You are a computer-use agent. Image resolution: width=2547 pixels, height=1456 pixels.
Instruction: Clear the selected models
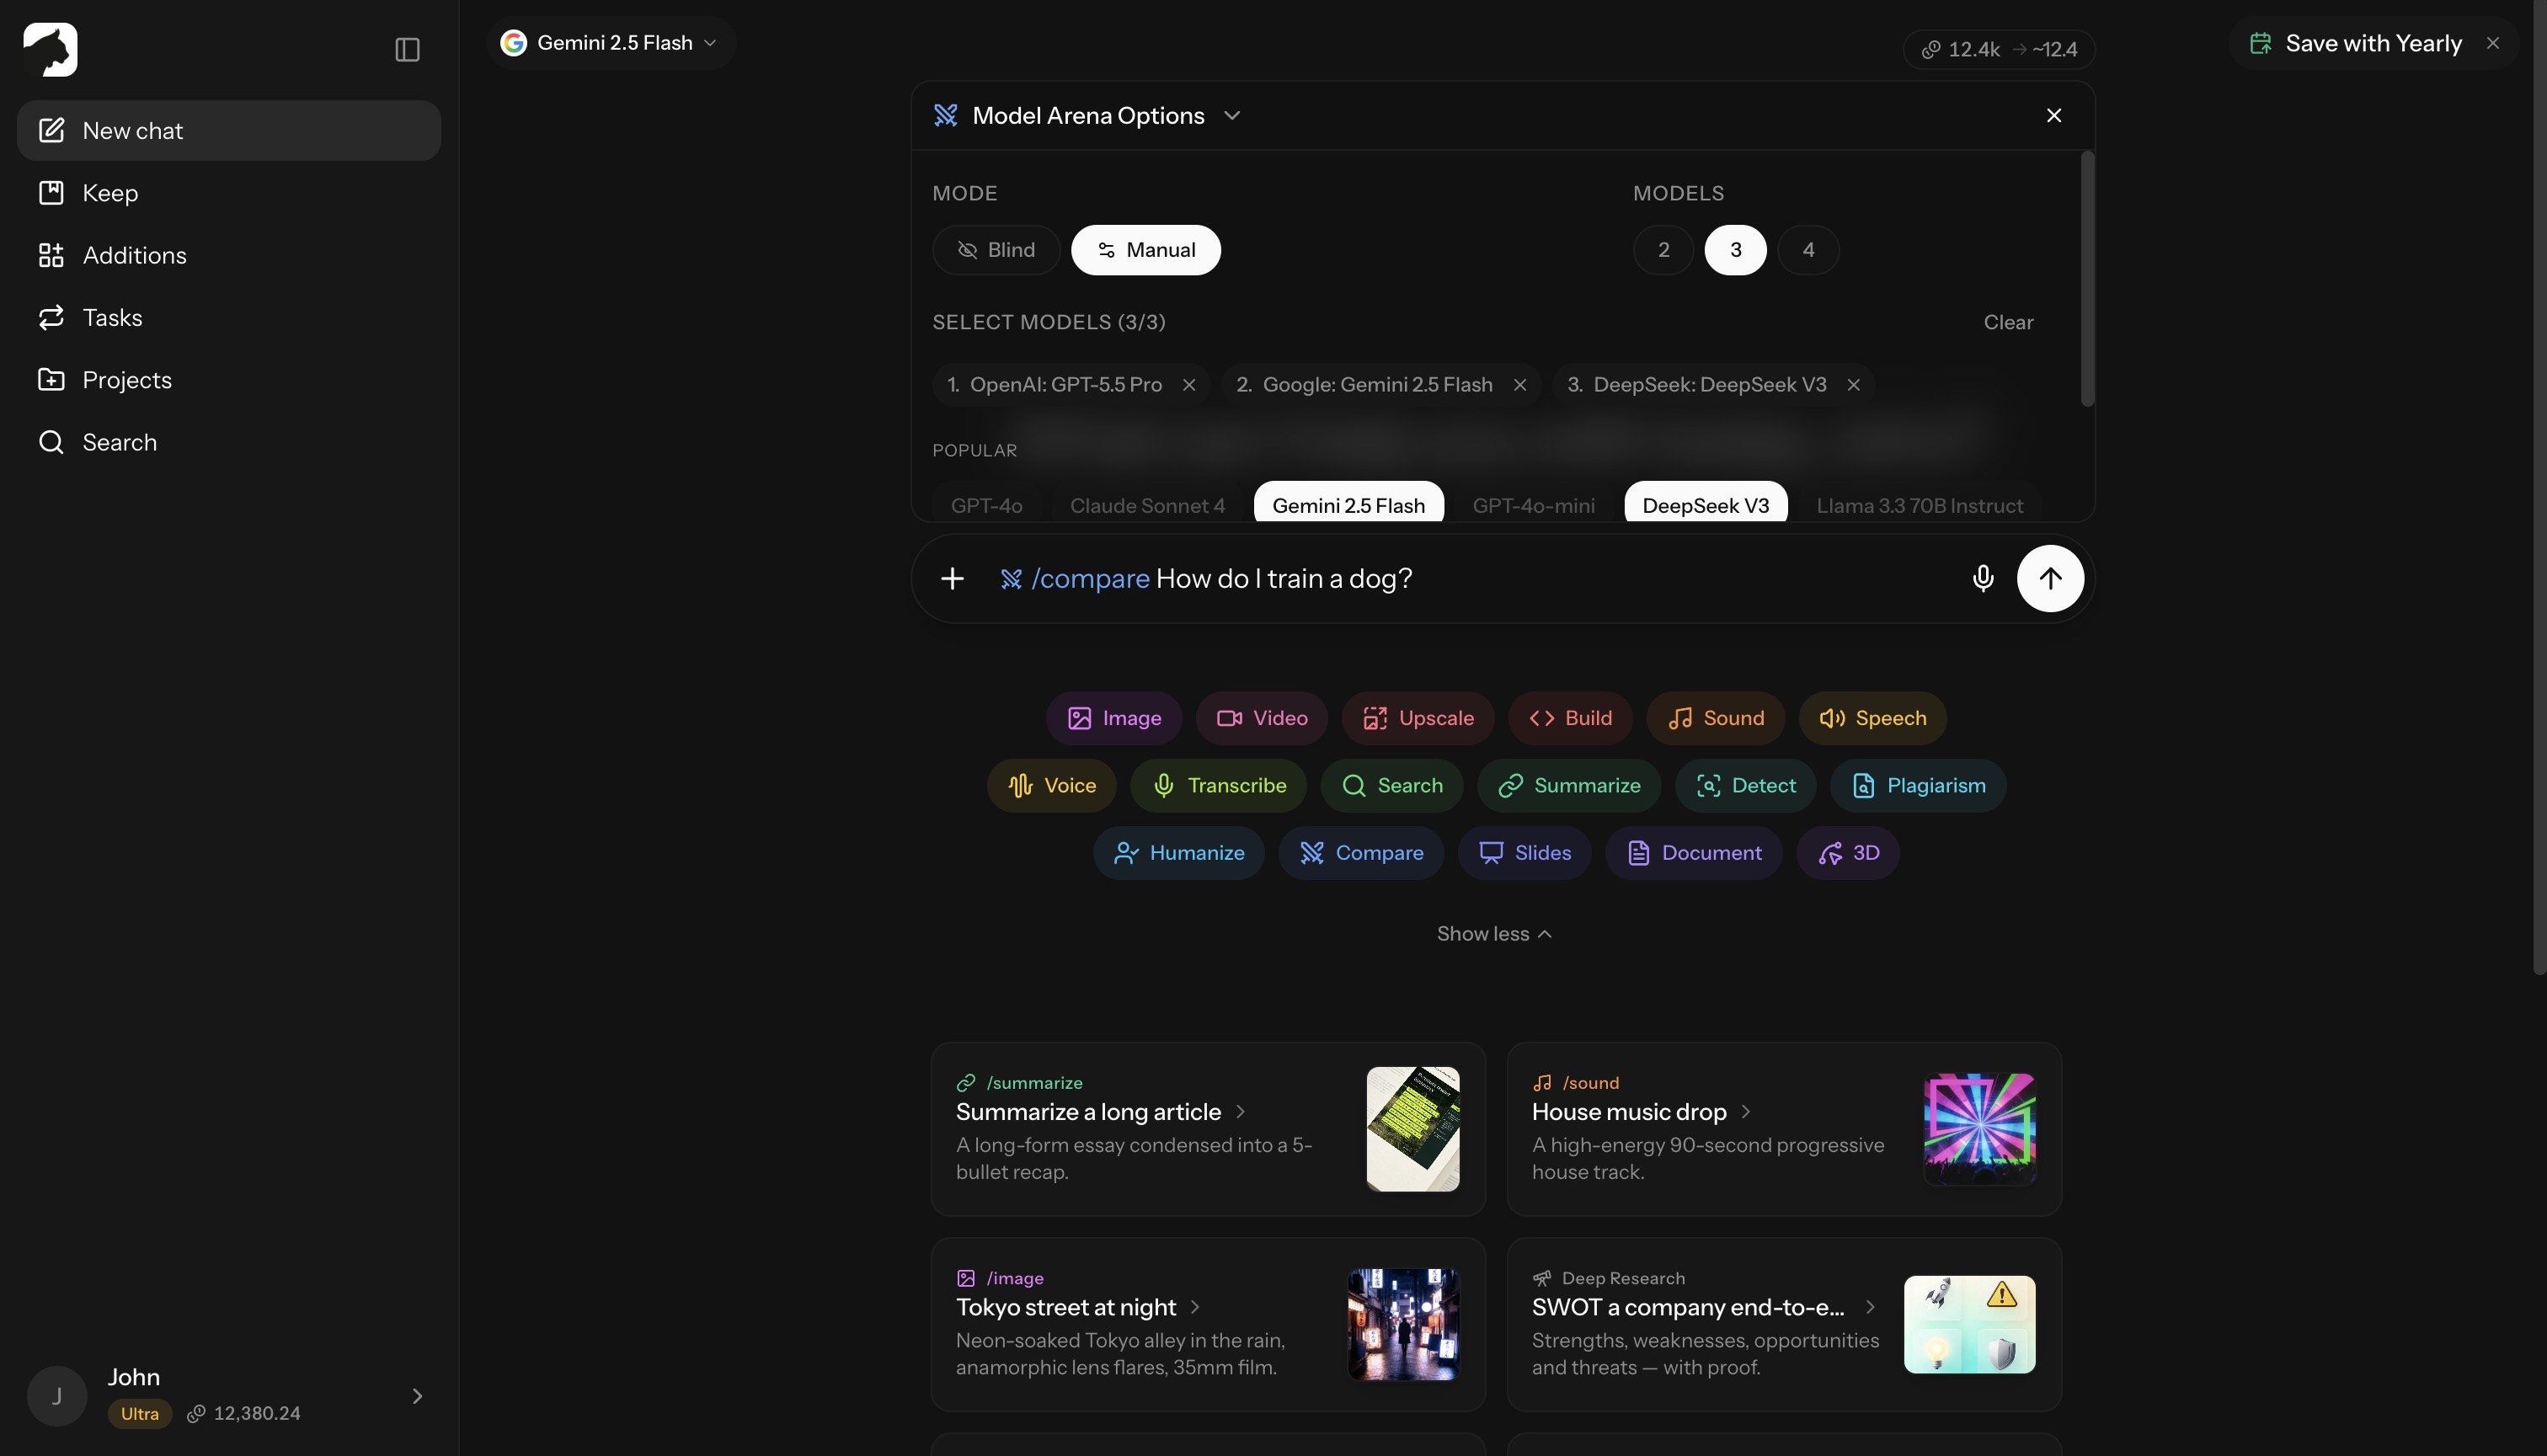(2008, 322)
